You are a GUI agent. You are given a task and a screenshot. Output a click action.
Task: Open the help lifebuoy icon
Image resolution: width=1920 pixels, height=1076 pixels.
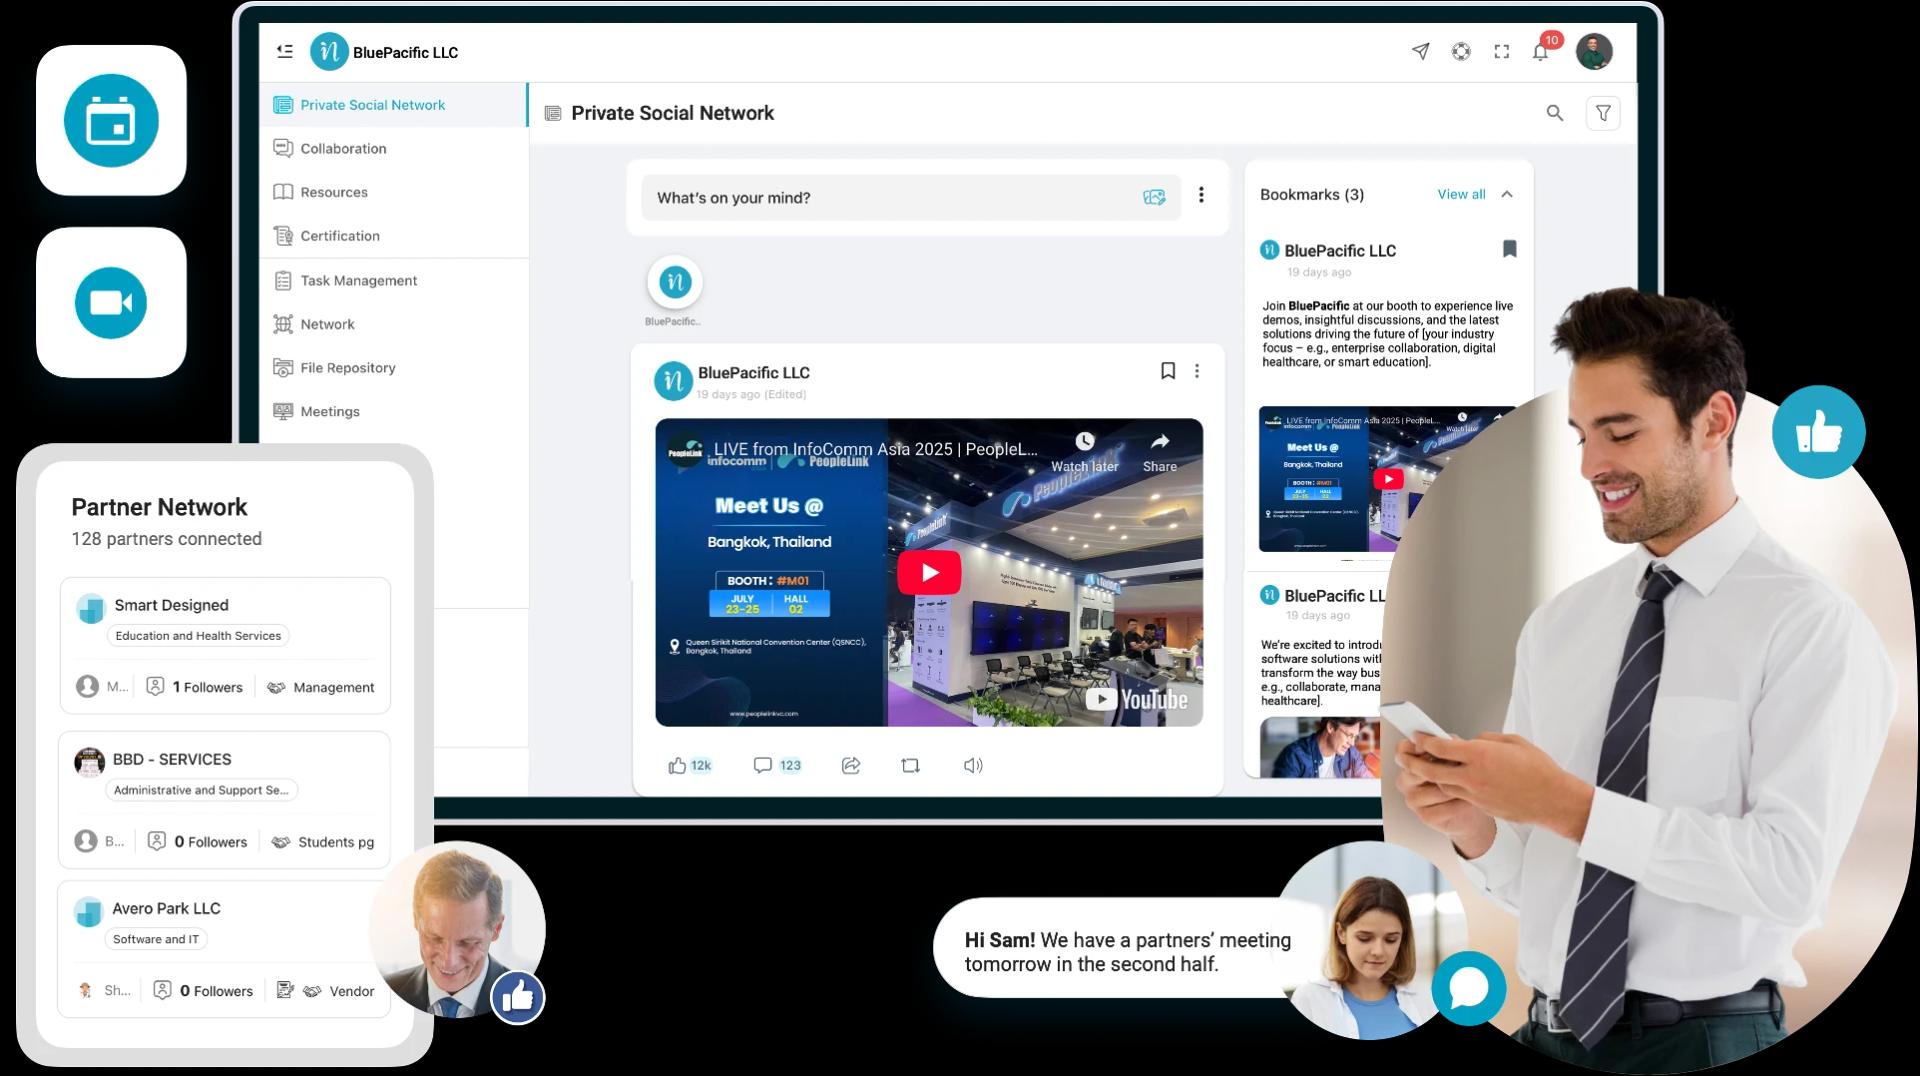(1461, 51)
